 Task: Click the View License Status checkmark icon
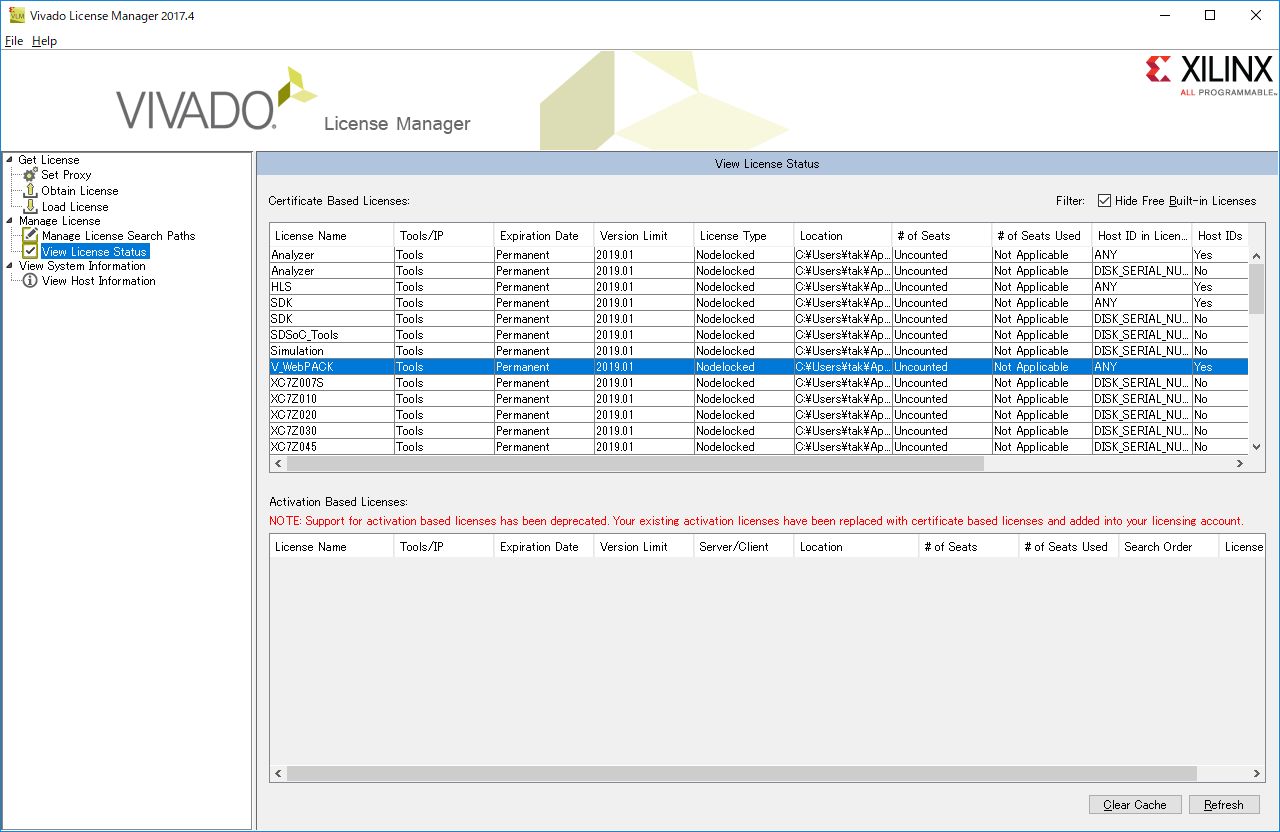pyautogui.click(x=30, y=252)
